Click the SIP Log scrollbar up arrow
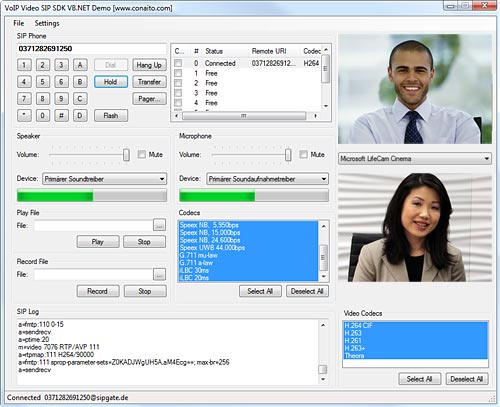This screenshot has width=500, height=407. click(x=323, y=325)
